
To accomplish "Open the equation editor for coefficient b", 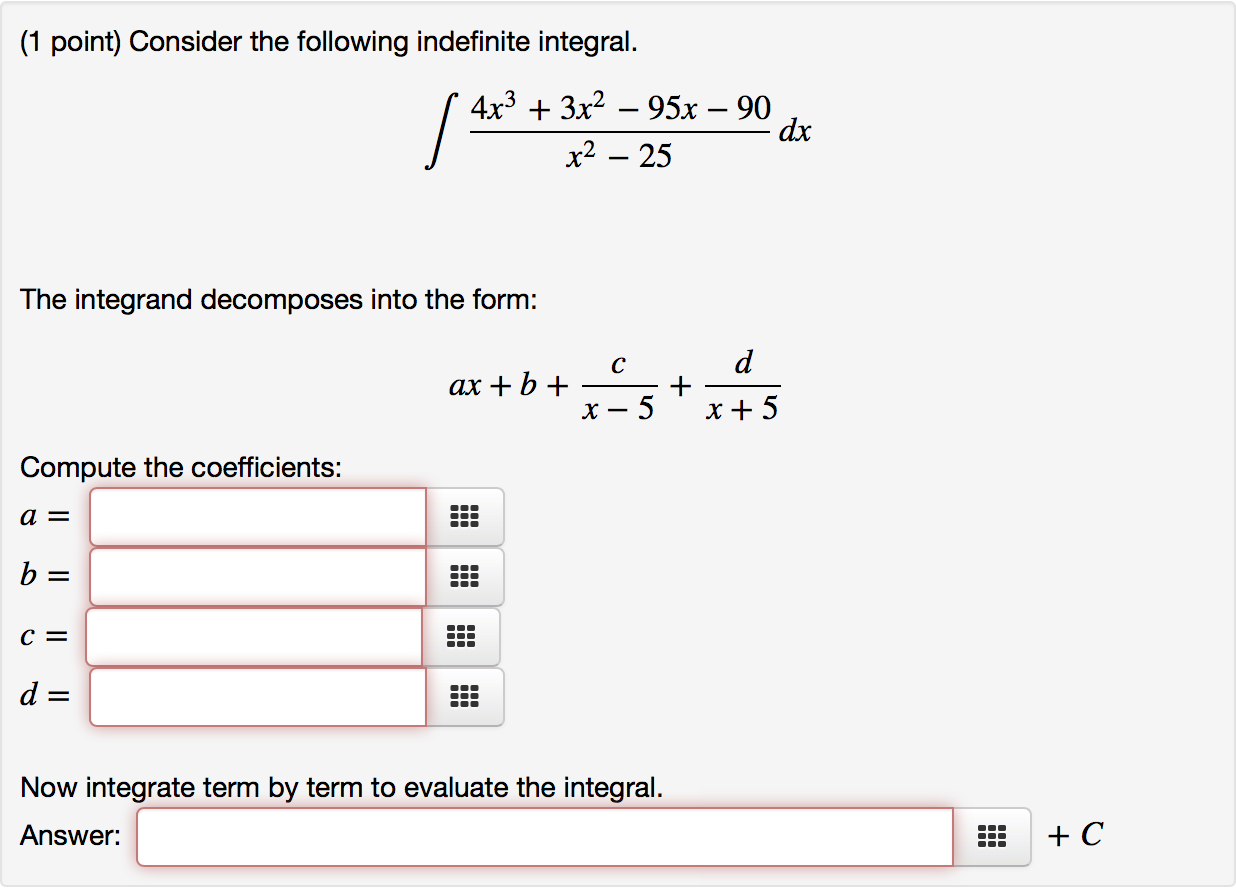I will [463, 577].
